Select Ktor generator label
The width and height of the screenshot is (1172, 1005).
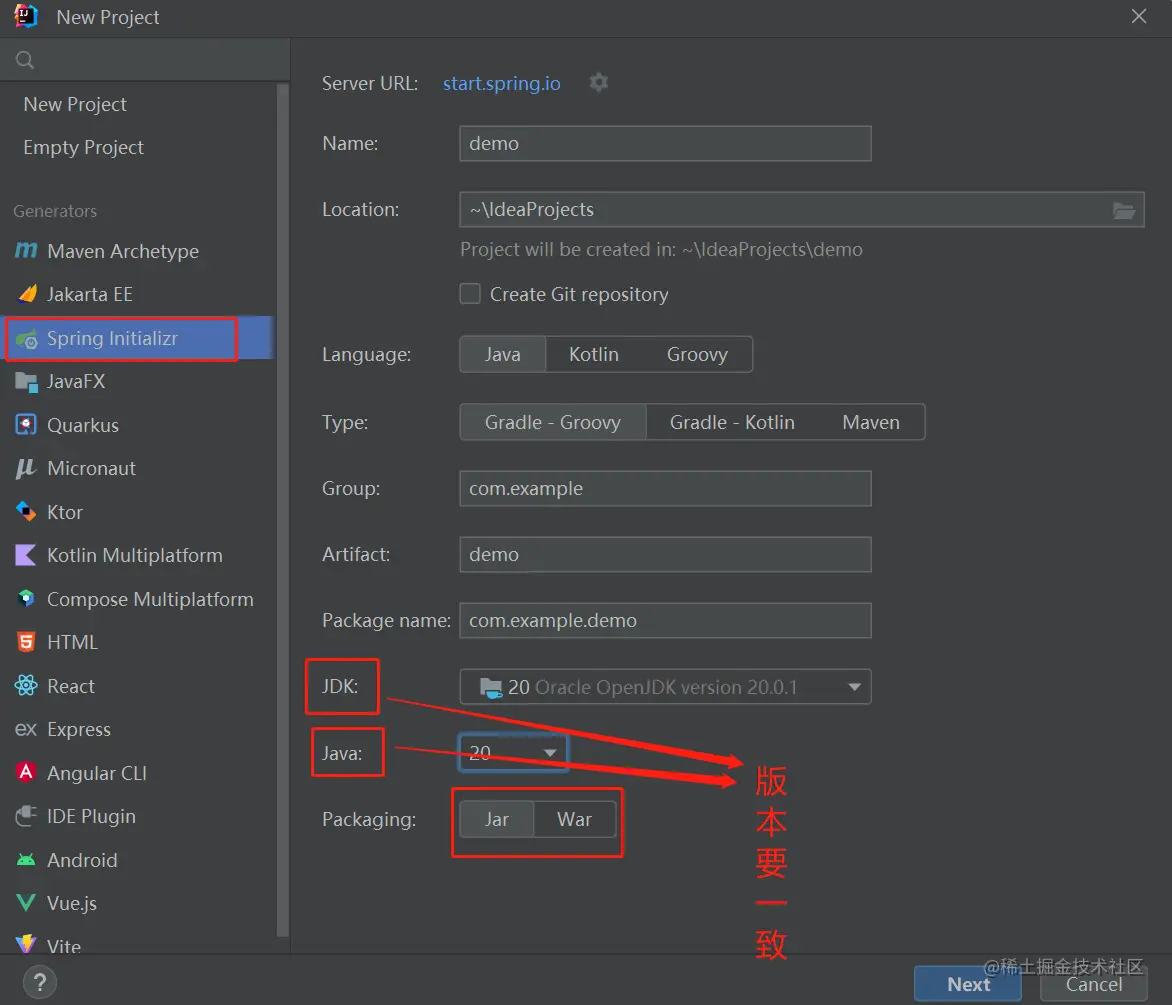coord(65,513)
